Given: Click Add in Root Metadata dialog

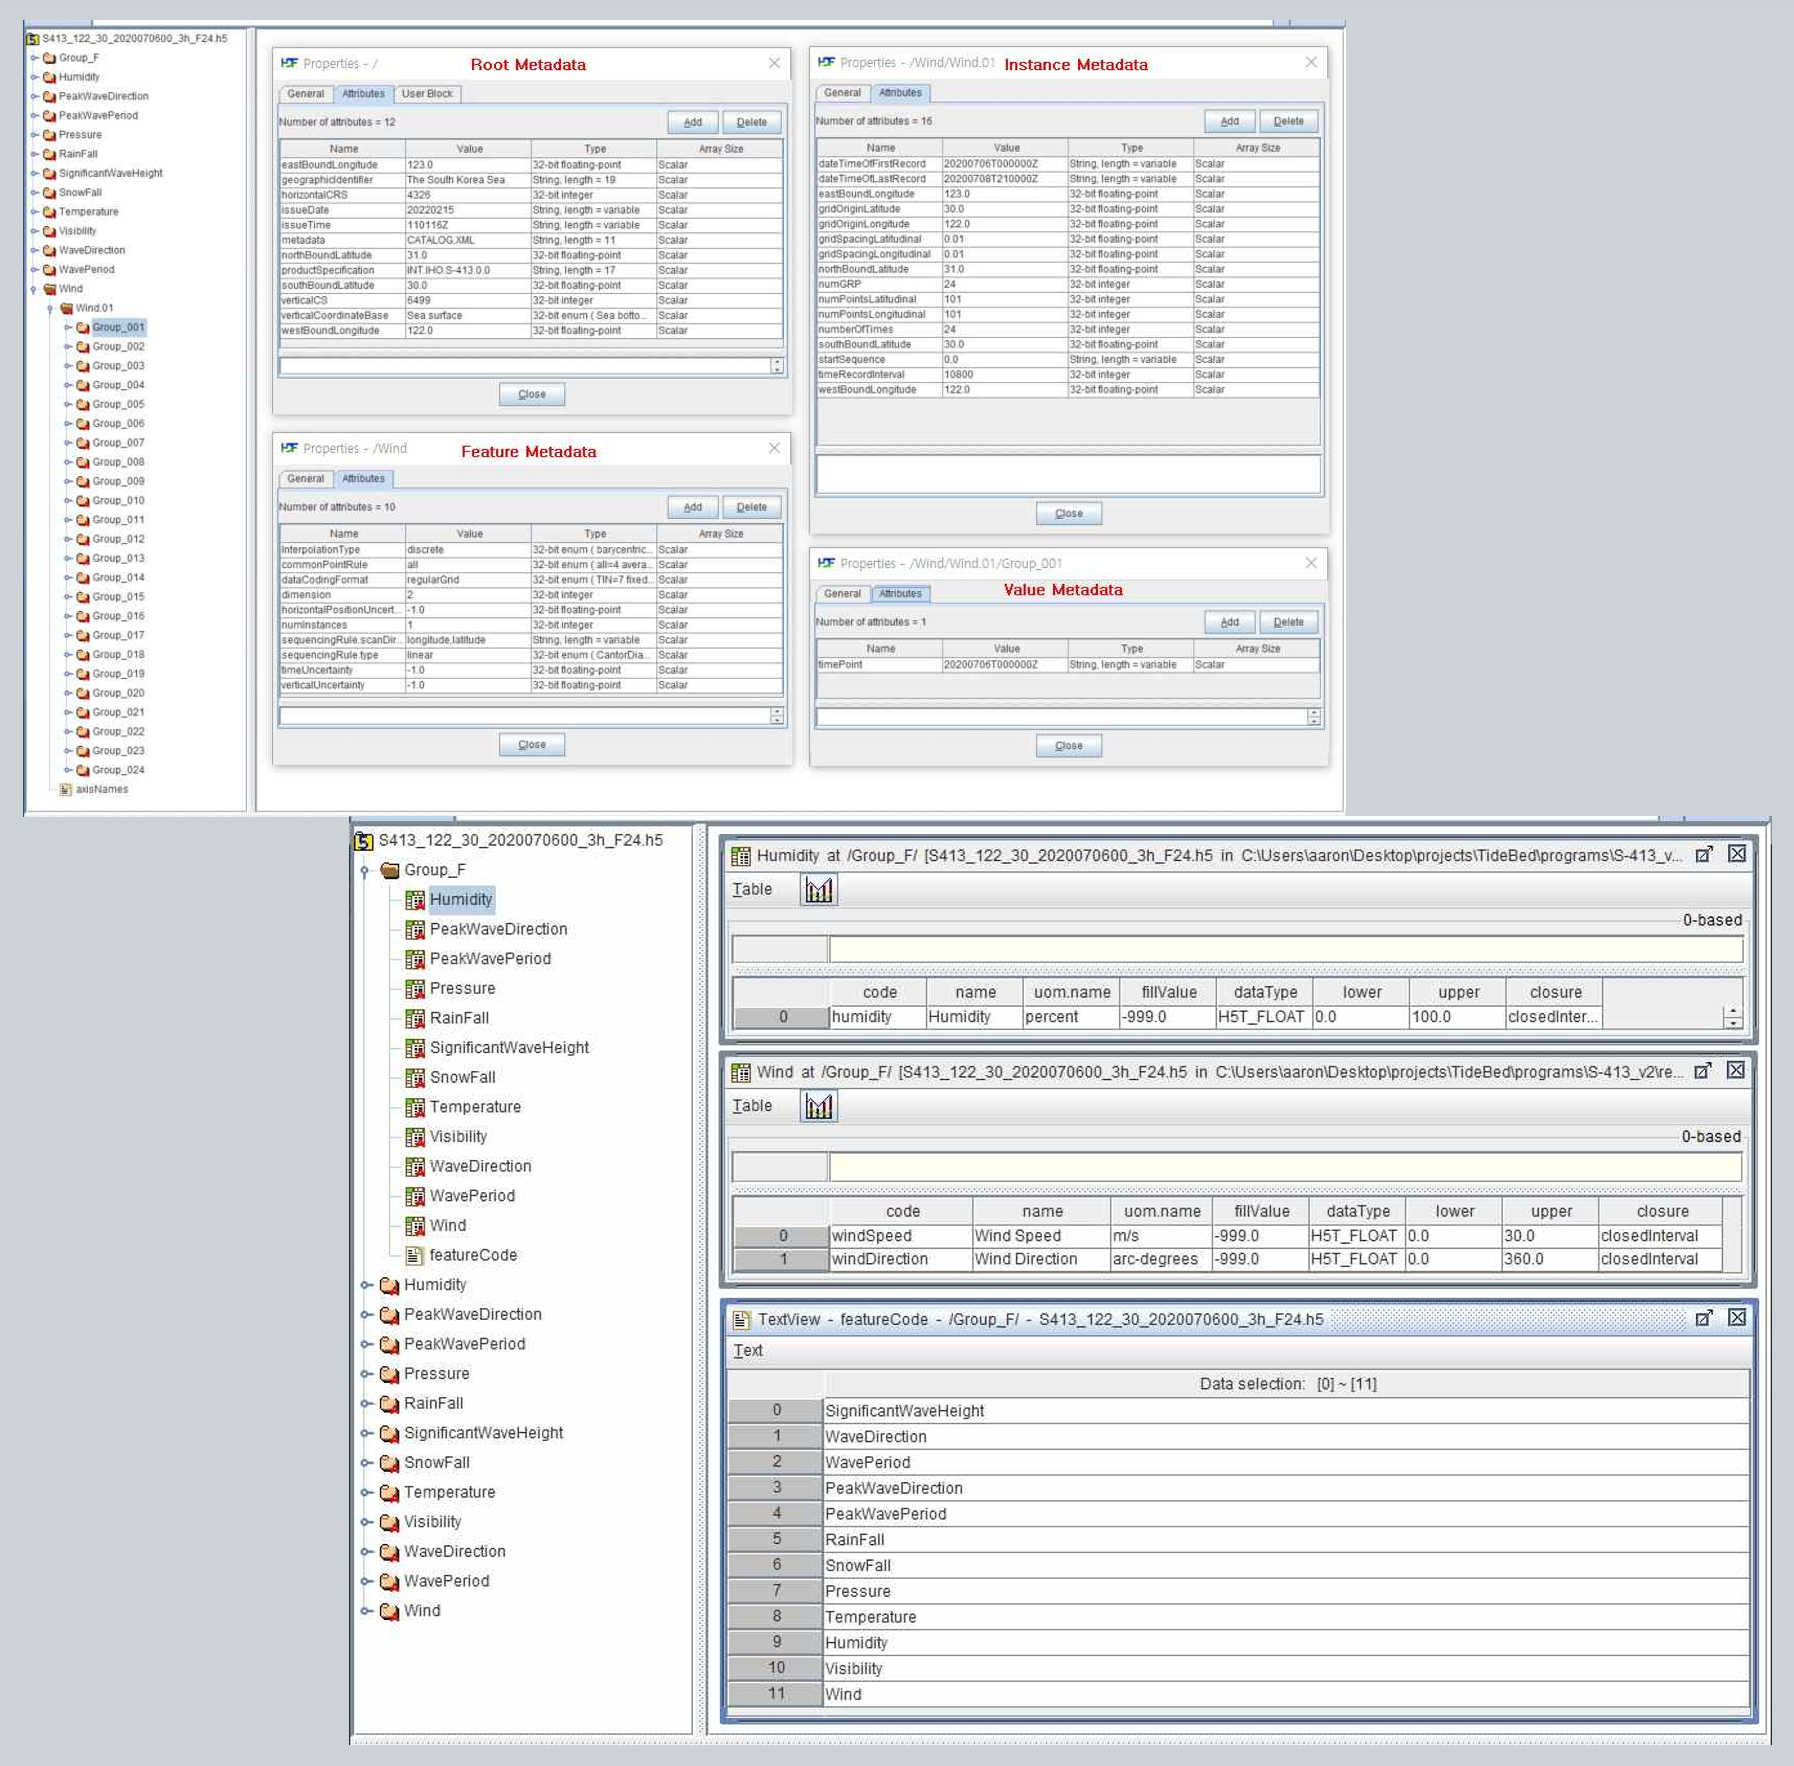Looking at the screenshot, I should point(693,122).
